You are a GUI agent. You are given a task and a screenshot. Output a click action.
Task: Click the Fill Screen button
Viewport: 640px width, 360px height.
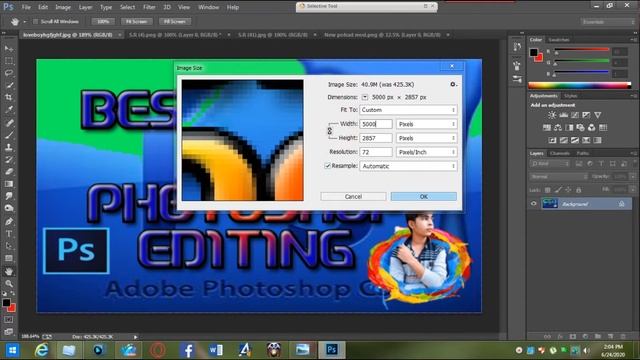(175, 21)
